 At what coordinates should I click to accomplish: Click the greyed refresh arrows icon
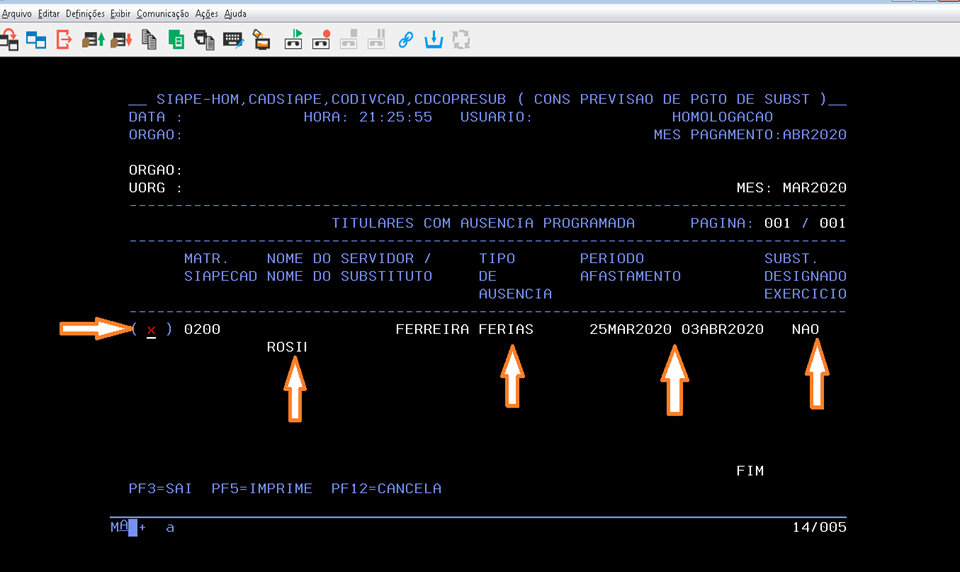coord(461,40)
